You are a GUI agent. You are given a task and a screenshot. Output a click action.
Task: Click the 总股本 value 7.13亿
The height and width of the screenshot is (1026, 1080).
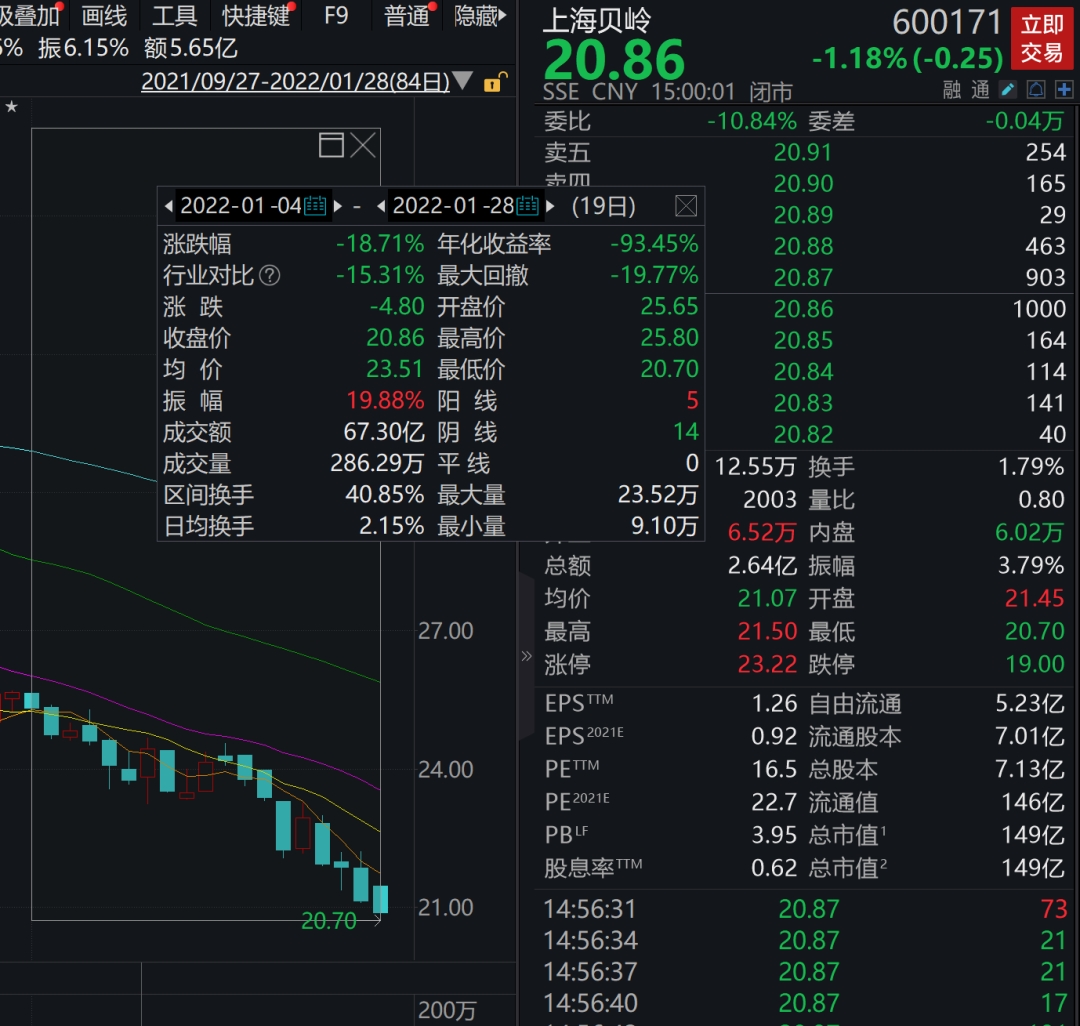pos(1030,769)
